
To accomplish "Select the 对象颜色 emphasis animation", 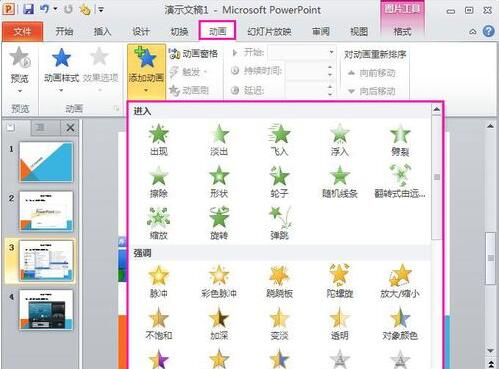I will point(400,323).
